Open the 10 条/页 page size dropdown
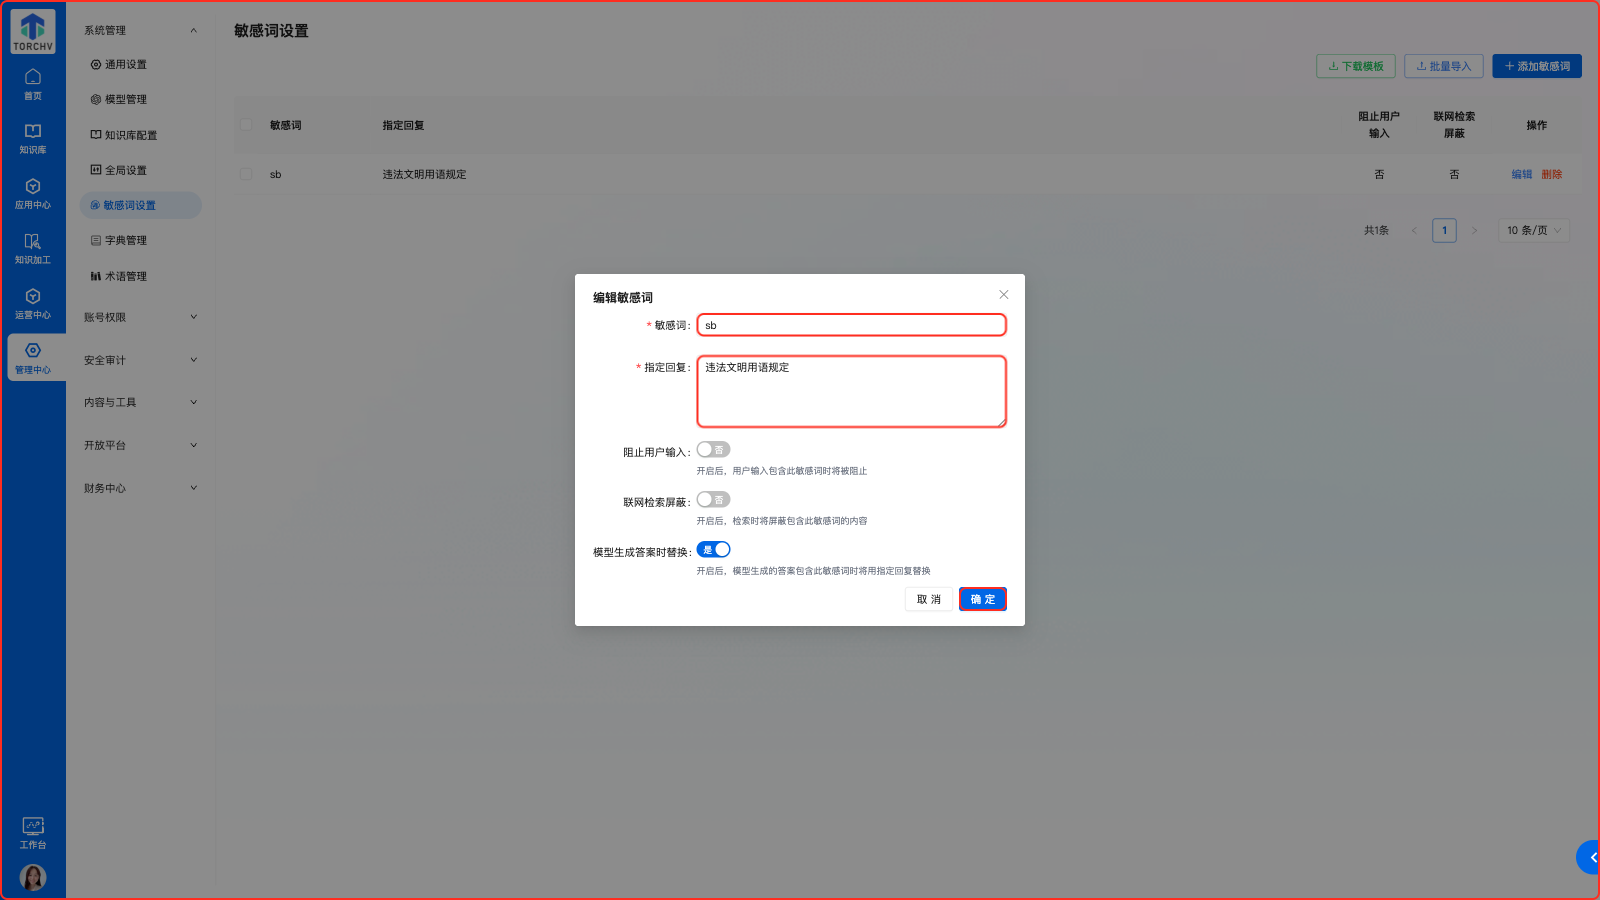The height and width of the screenshot is (900, 1600). pos(1533,230)
